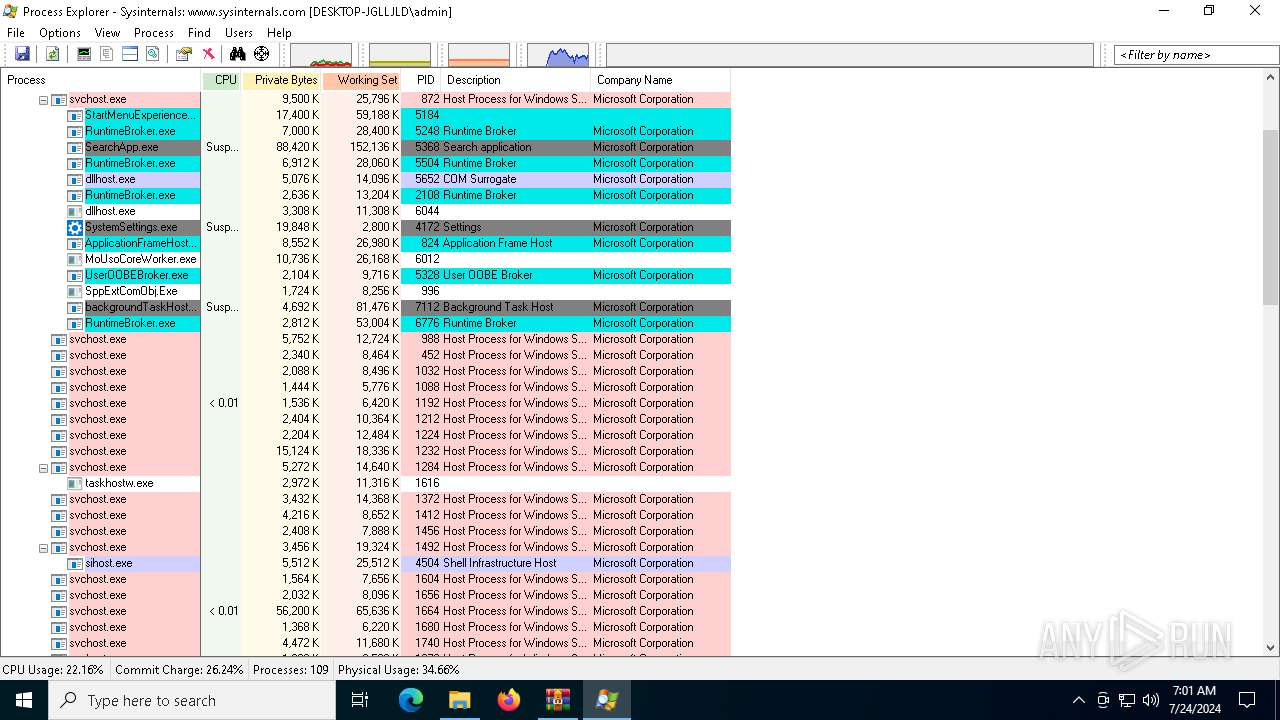Click the blue physical memory mini graph
The height and width of the screenshot is (720, 1280).
tap(558, 55)
